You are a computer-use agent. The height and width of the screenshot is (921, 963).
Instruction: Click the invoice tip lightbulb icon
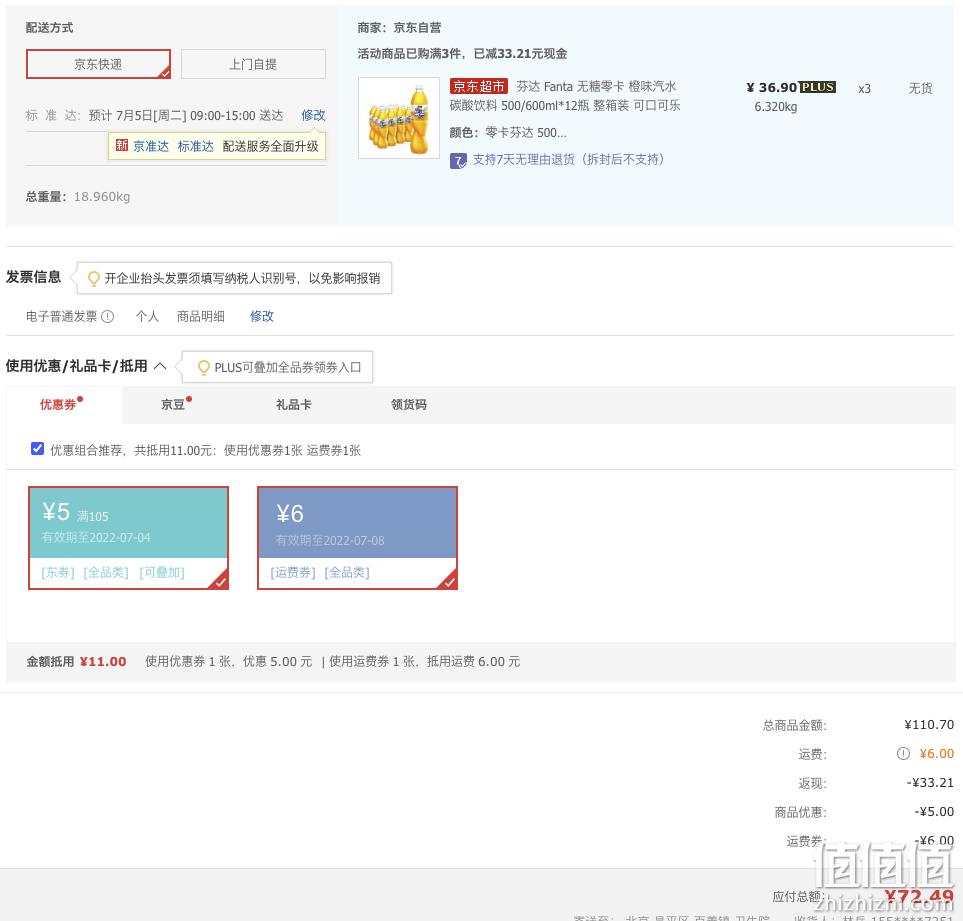(94, 279)
